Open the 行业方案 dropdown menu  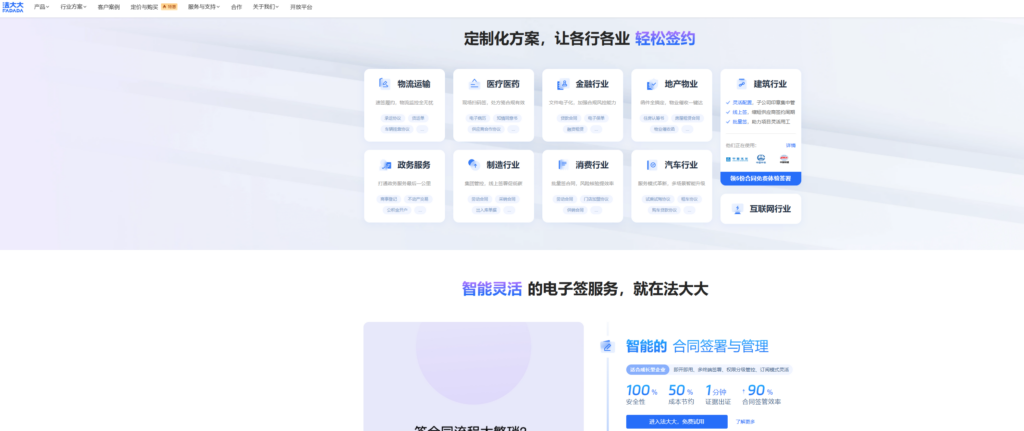pos(73,7)
